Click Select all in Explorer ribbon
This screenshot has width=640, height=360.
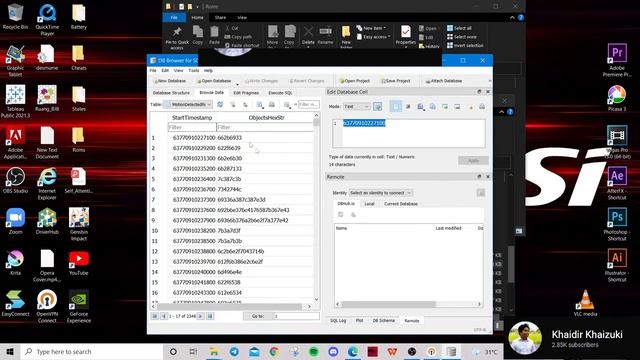[459, 28]
